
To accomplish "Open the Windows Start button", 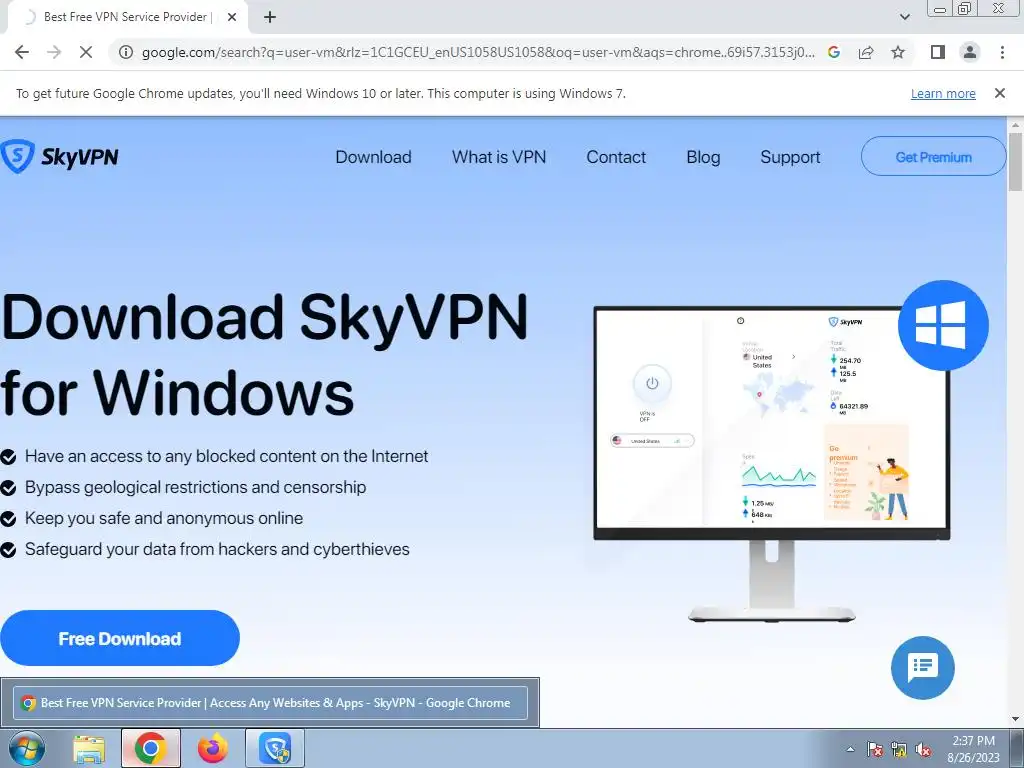I will click(26, 748).
